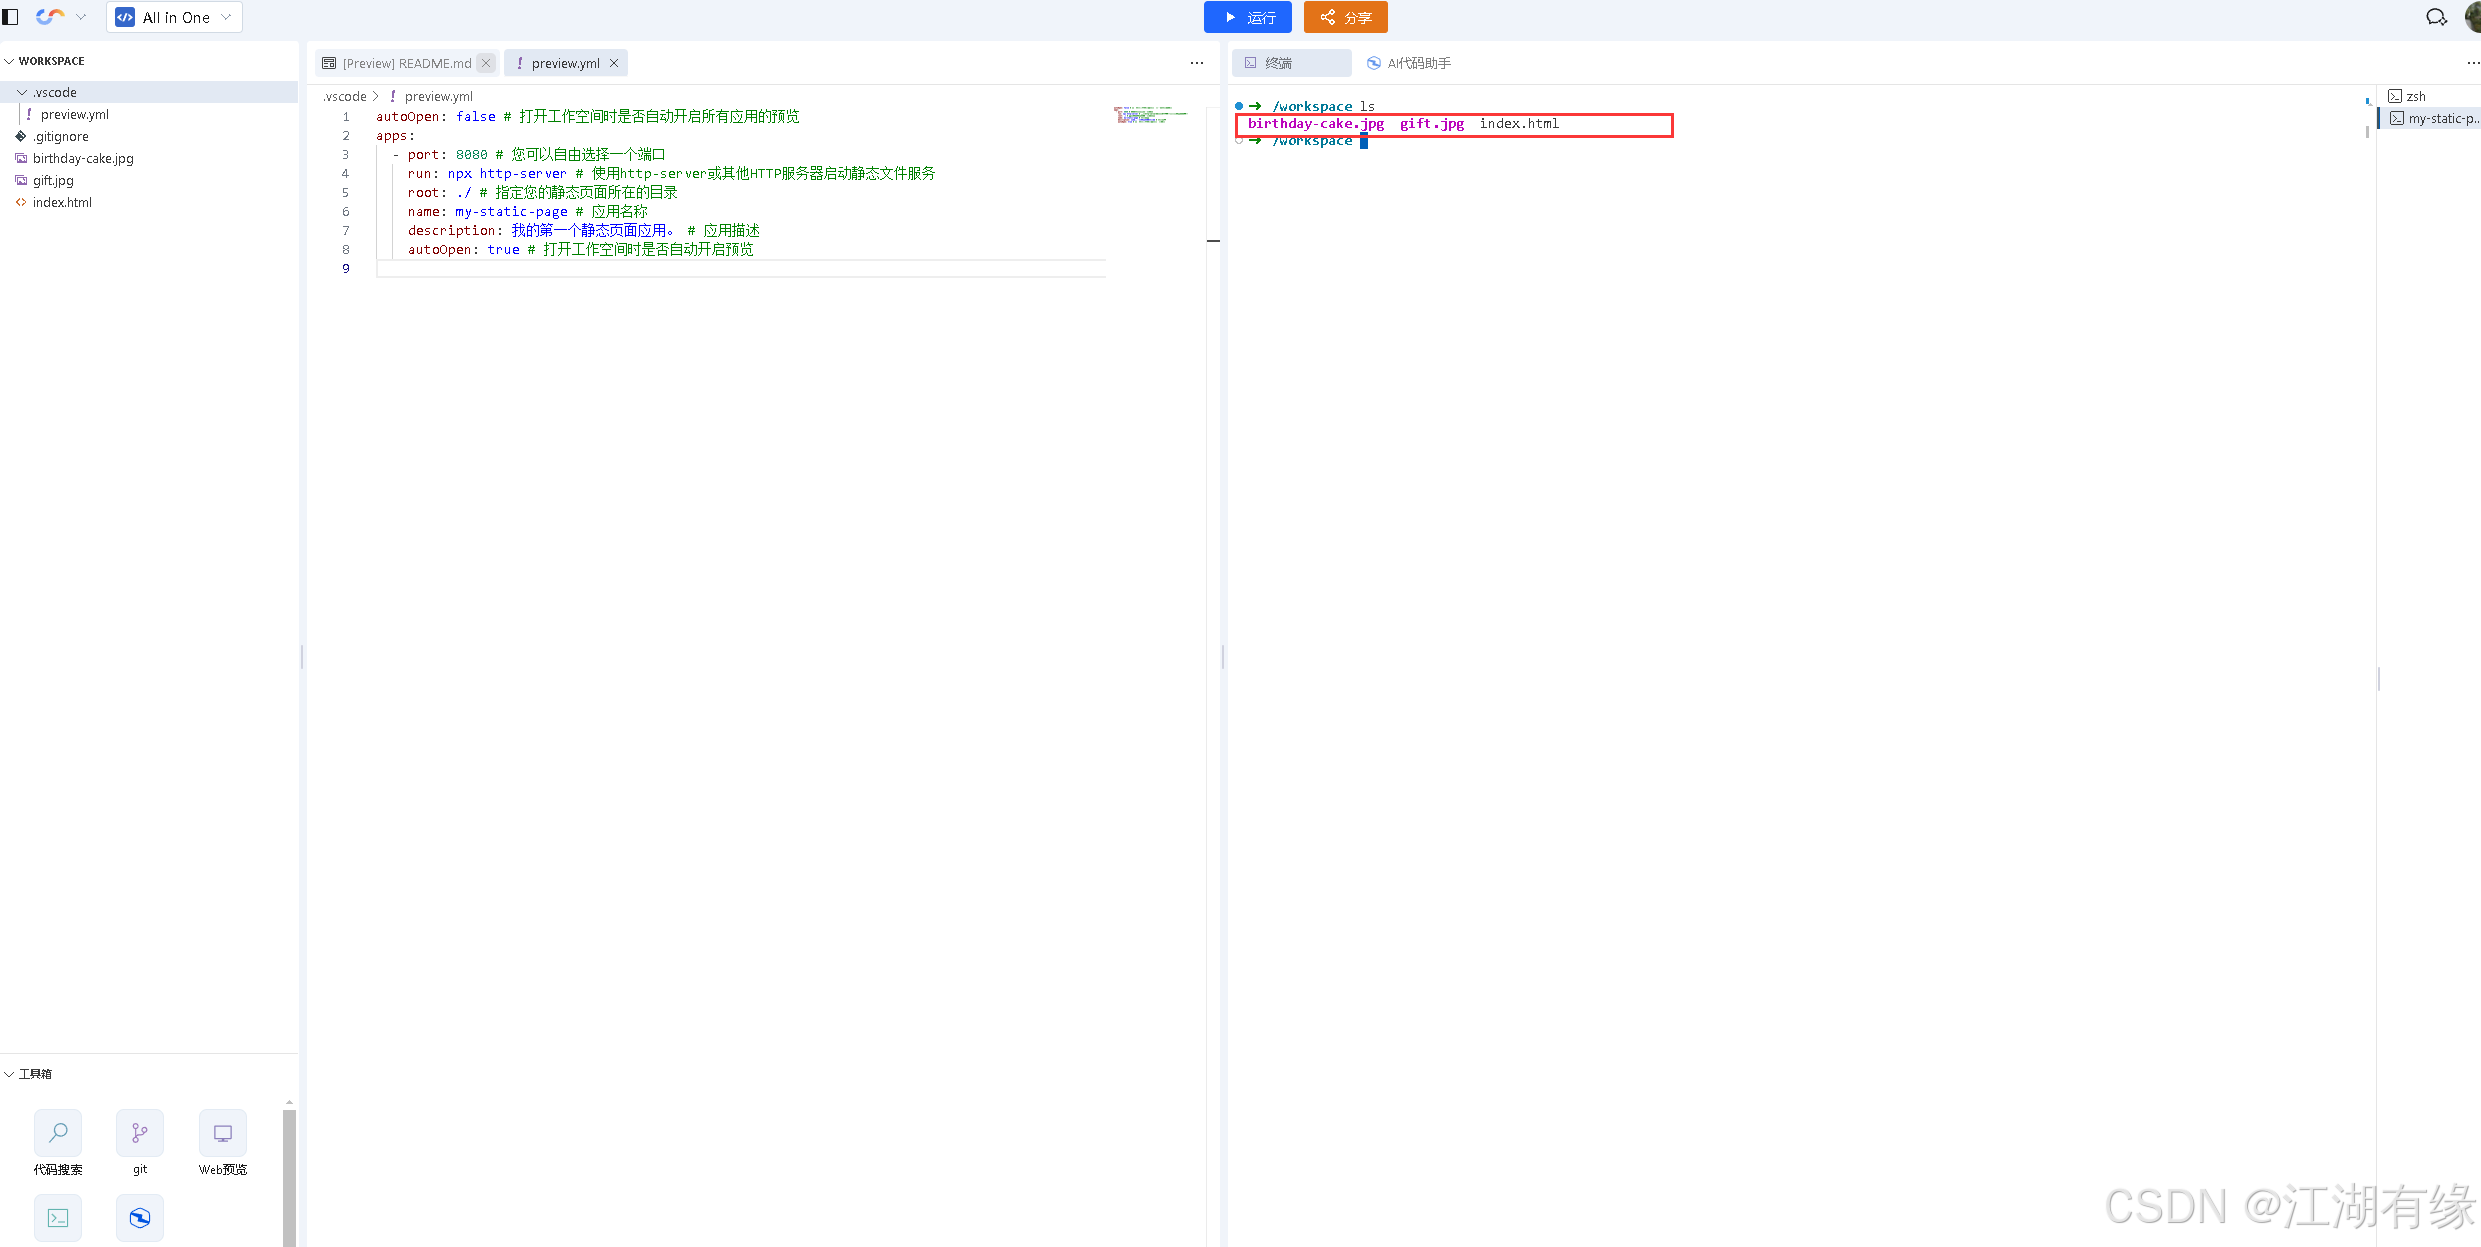Launch the Web预览 tool
Viewport: 2481px width, 1247px height.
pos(222,1133)
